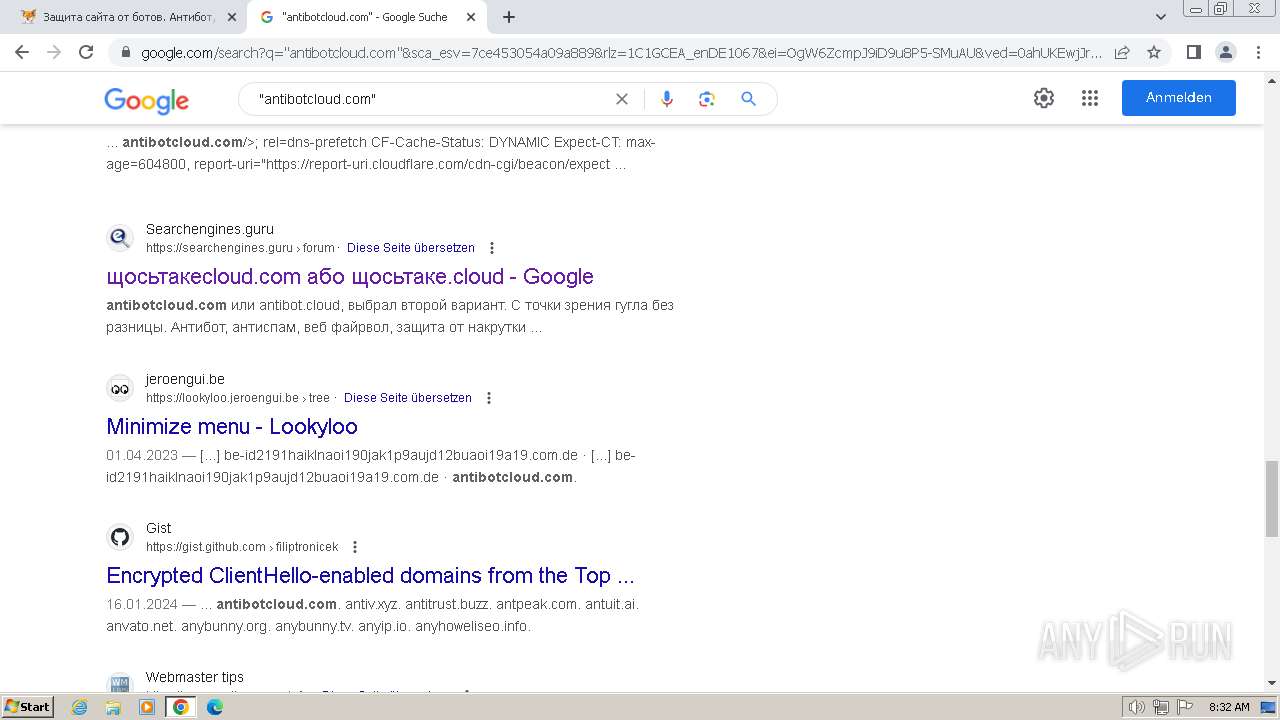Bookmark this page with the star icon
This screenshot has width=1280, height=720.
point(1154,52)
